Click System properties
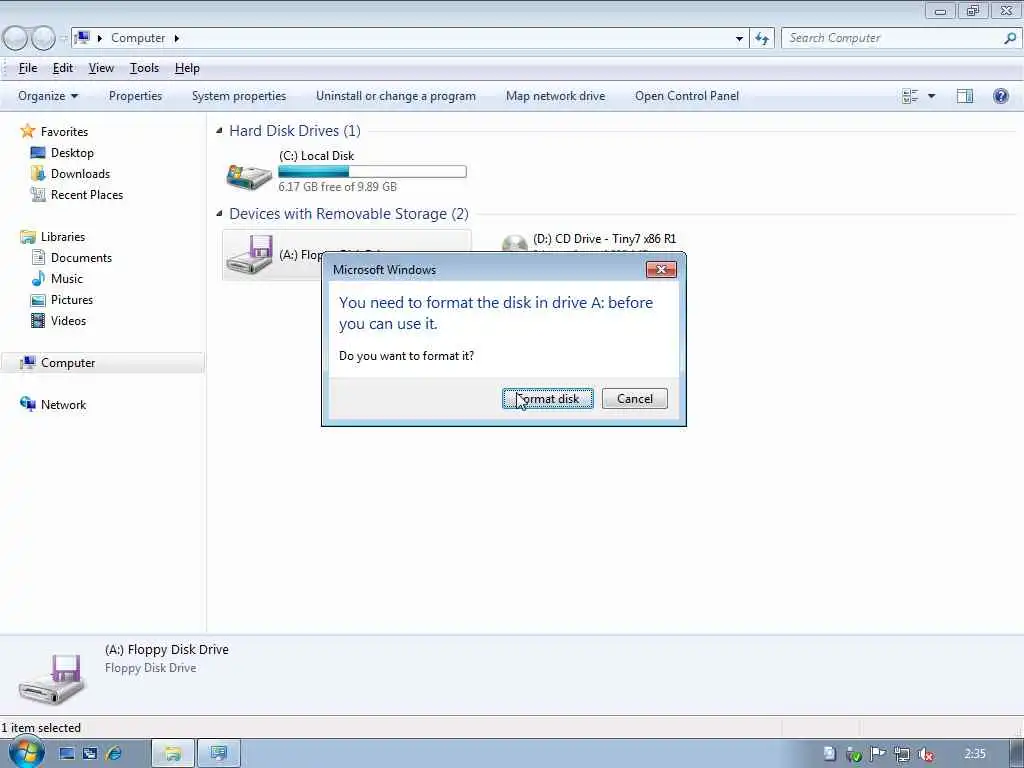This screenshot has height=768, width=1024. point(238,96)
